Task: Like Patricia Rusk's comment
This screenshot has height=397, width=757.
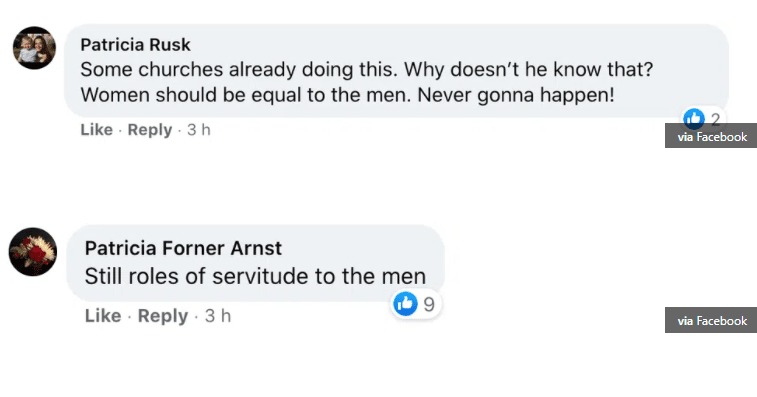Action: [x=97, y=129]
